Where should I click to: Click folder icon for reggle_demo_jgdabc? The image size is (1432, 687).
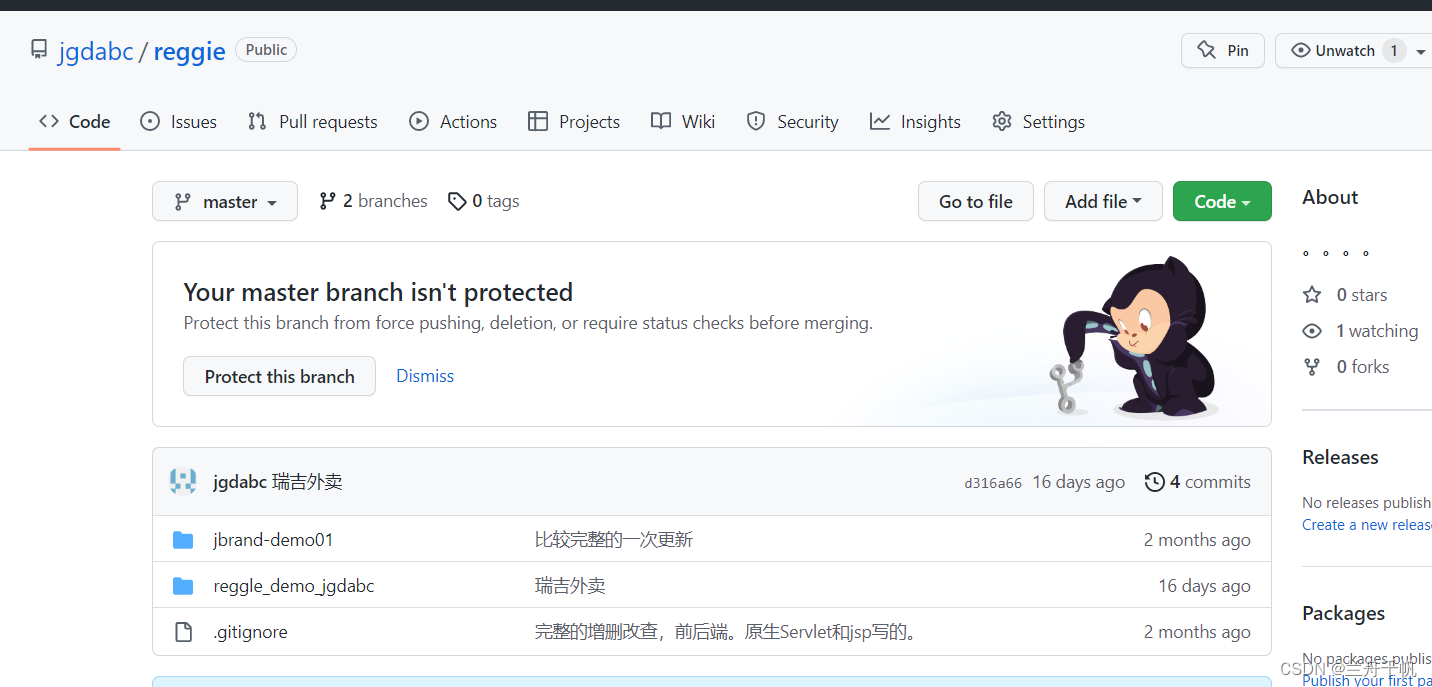coord(183,586)
